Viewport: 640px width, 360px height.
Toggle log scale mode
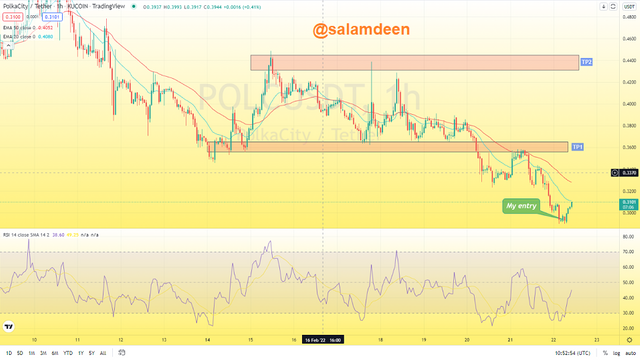coord(616,353)
